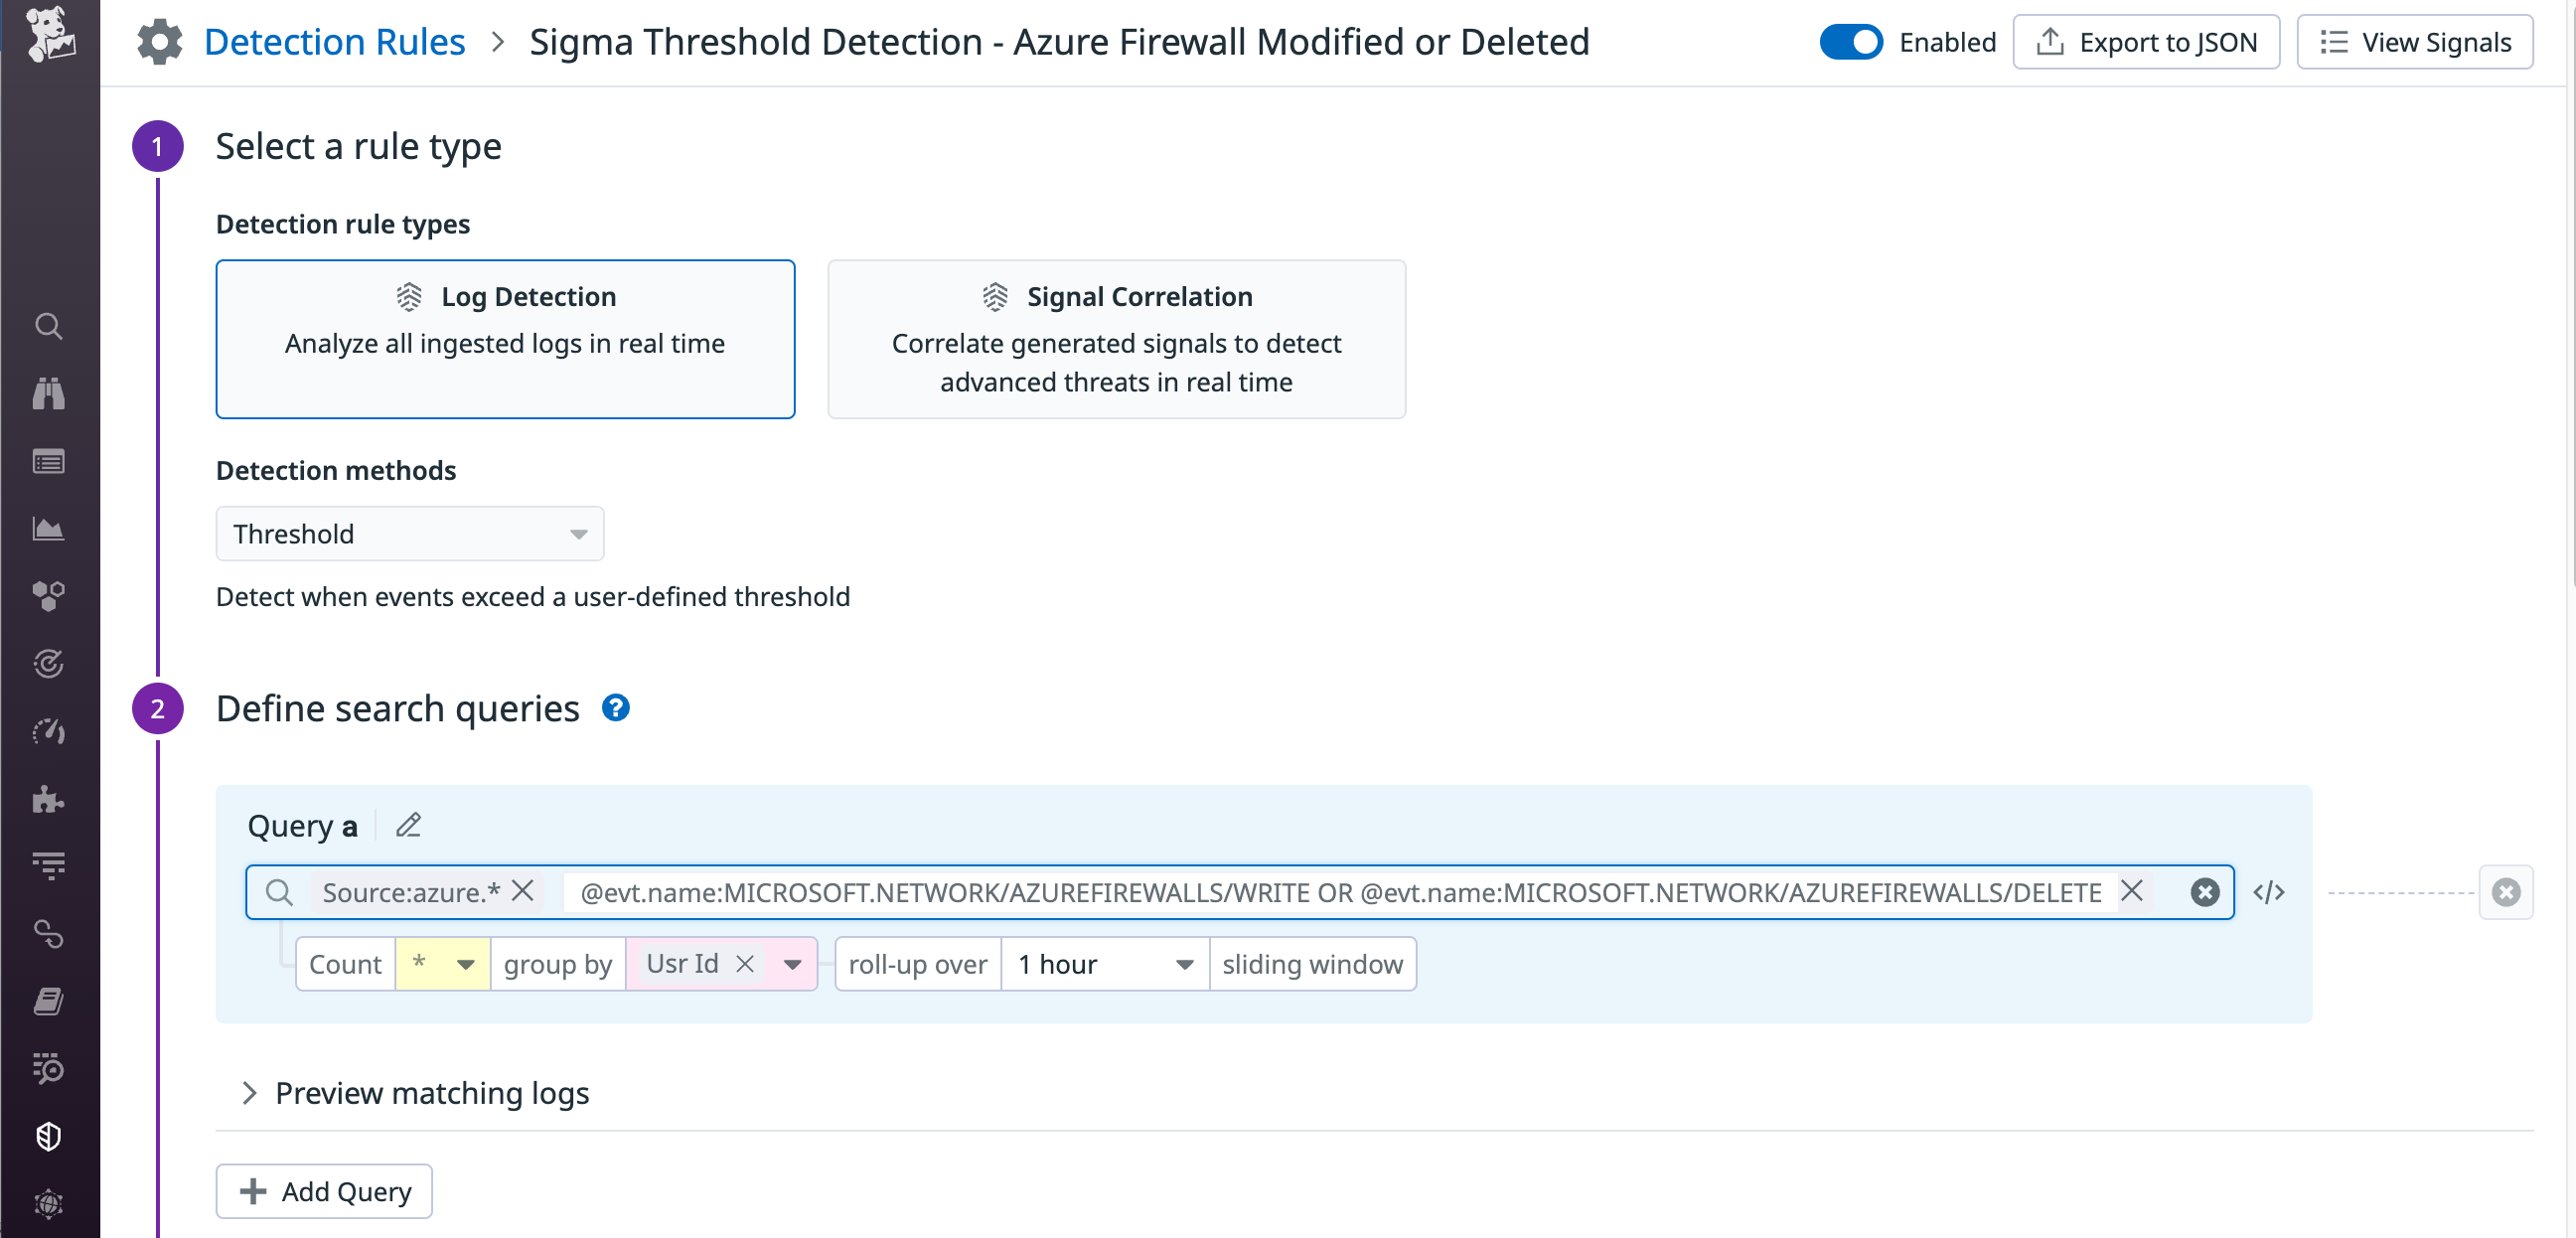
Task: Click the Export to JSON button
Action: (x=2146, y=41)
